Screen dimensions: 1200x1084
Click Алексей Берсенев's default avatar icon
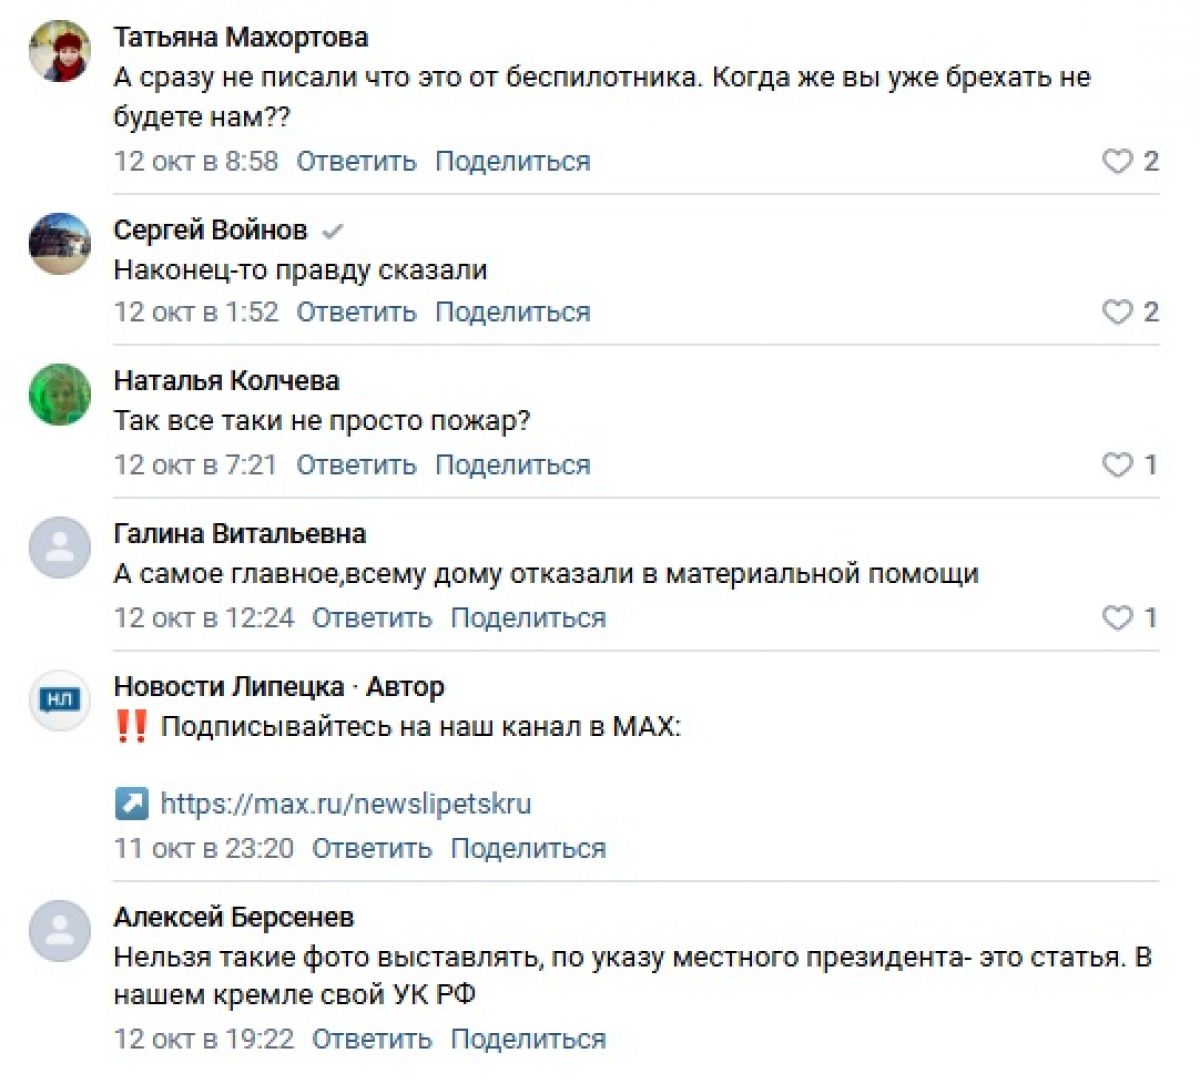[x=60, y=931]
